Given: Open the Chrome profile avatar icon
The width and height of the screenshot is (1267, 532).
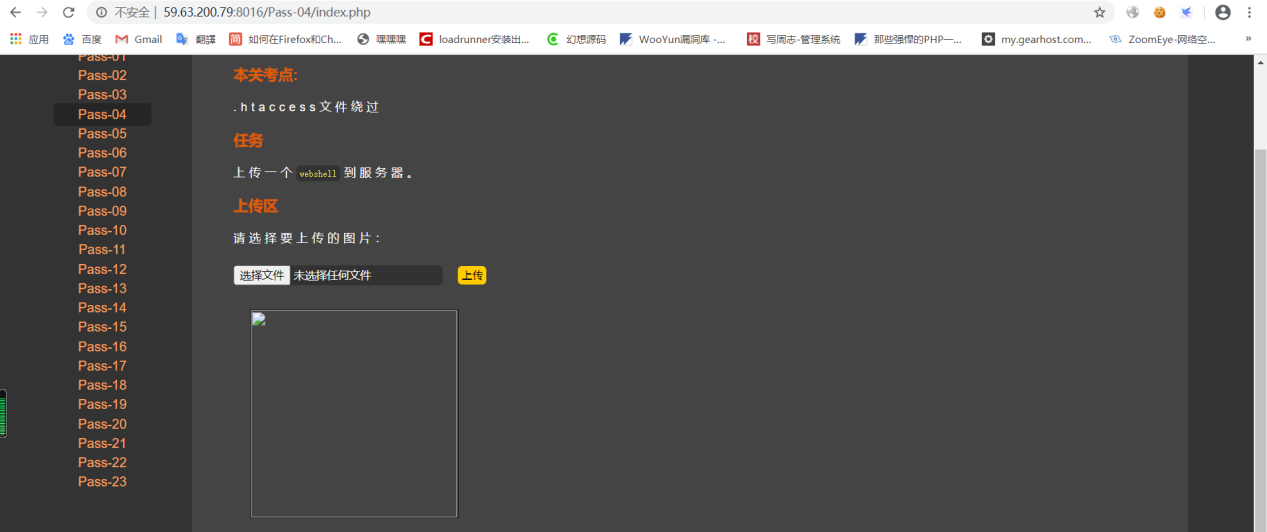Looking at the screenshot, I should (x=1223, y=13).
